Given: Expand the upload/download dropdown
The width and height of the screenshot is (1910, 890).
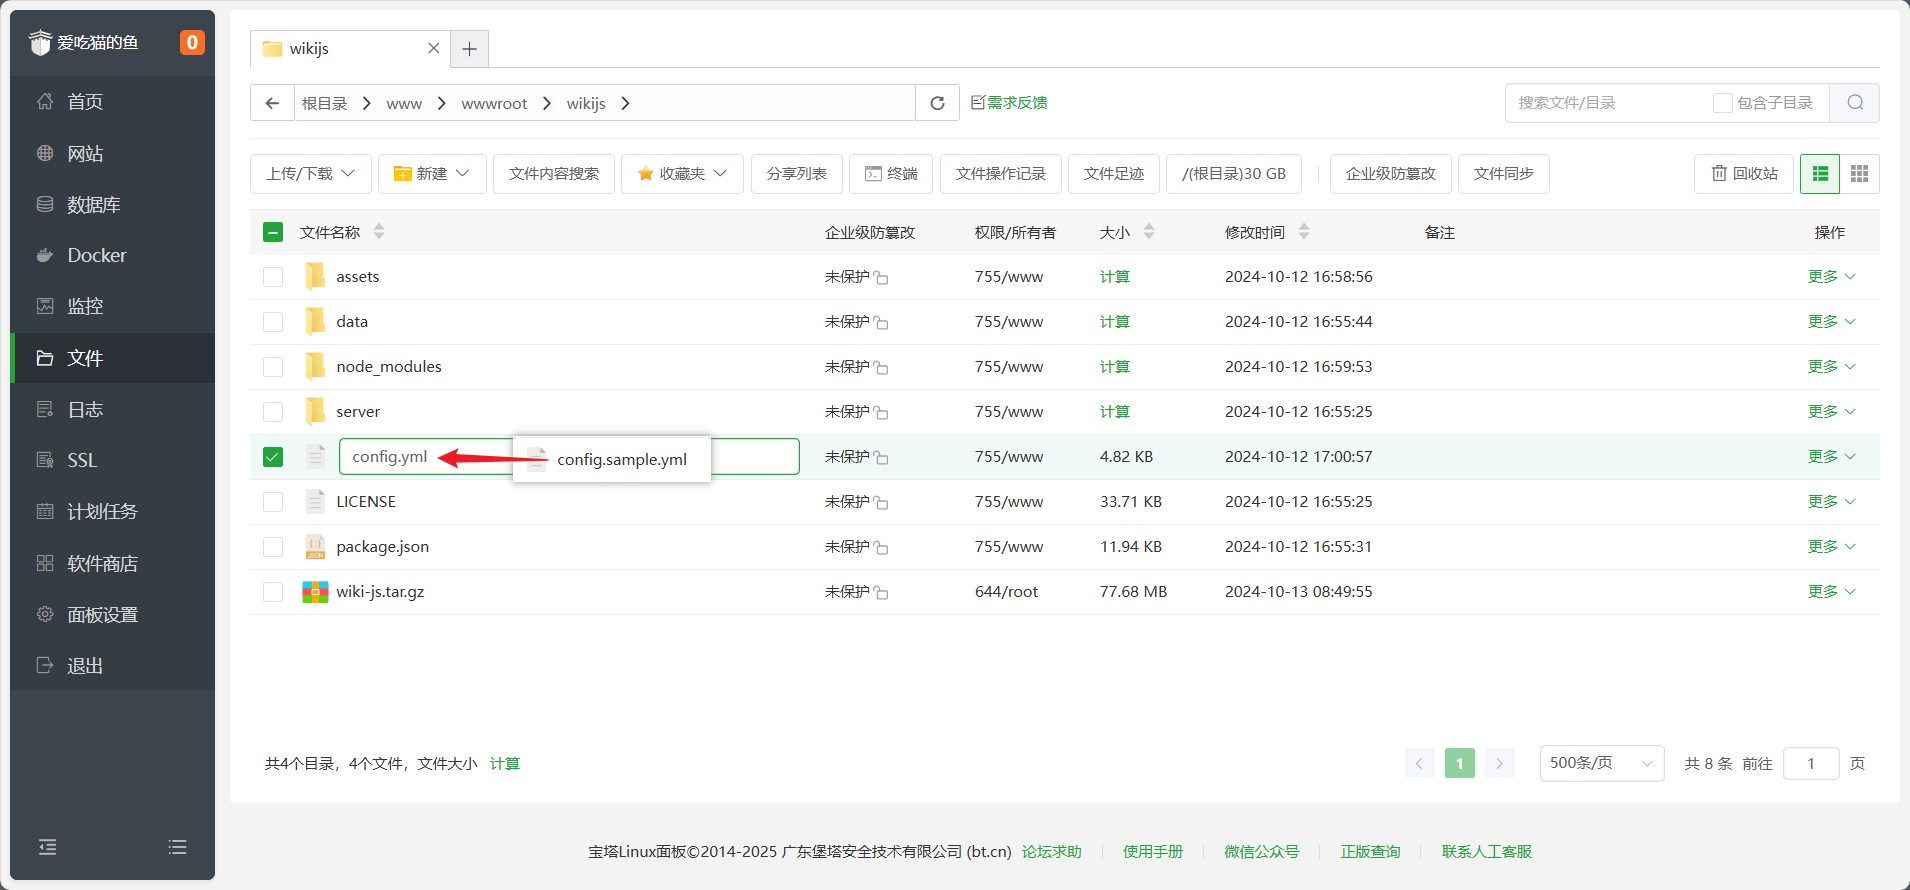Looking at the screenshot, I should [310, 174].
